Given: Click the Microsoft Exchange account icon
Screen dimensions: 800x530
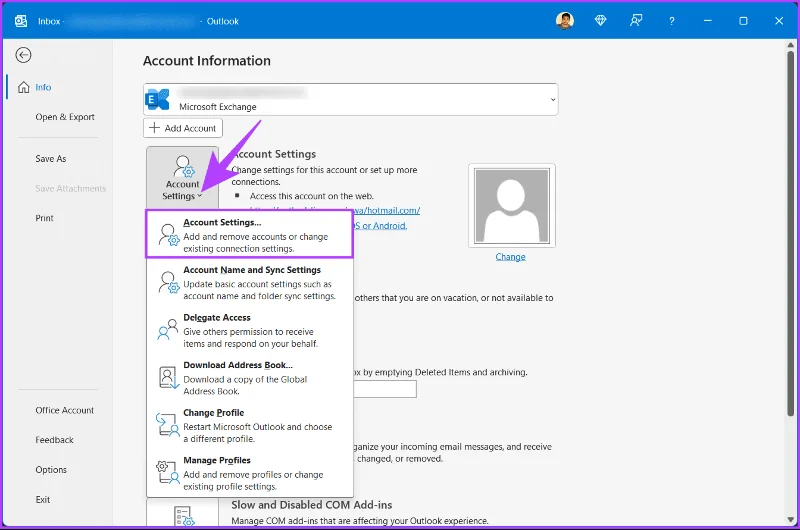Looking at the screenshot, I should pos(157,99).
